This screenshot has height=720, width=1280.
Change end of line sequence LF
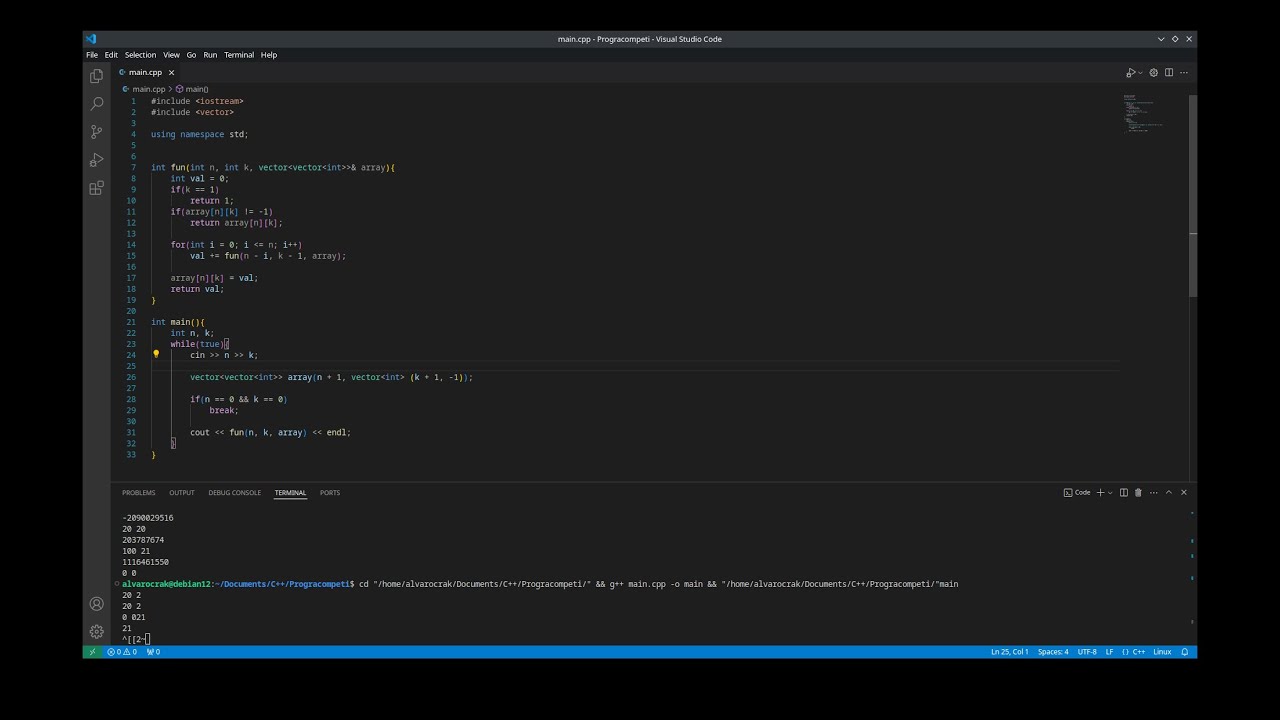[1109, 652]
